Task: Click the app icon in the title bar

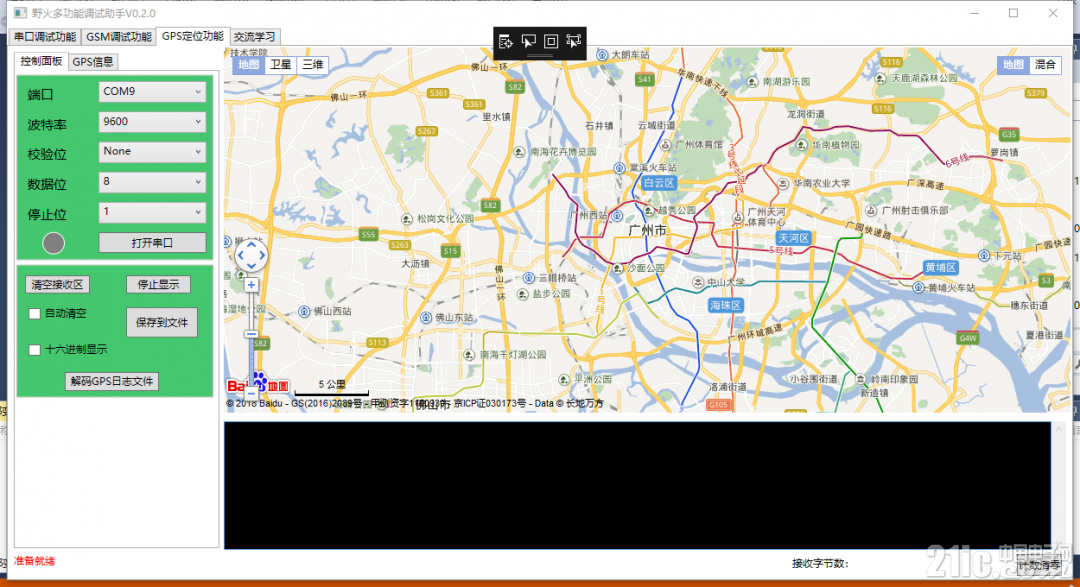Action: coord(20,13)
